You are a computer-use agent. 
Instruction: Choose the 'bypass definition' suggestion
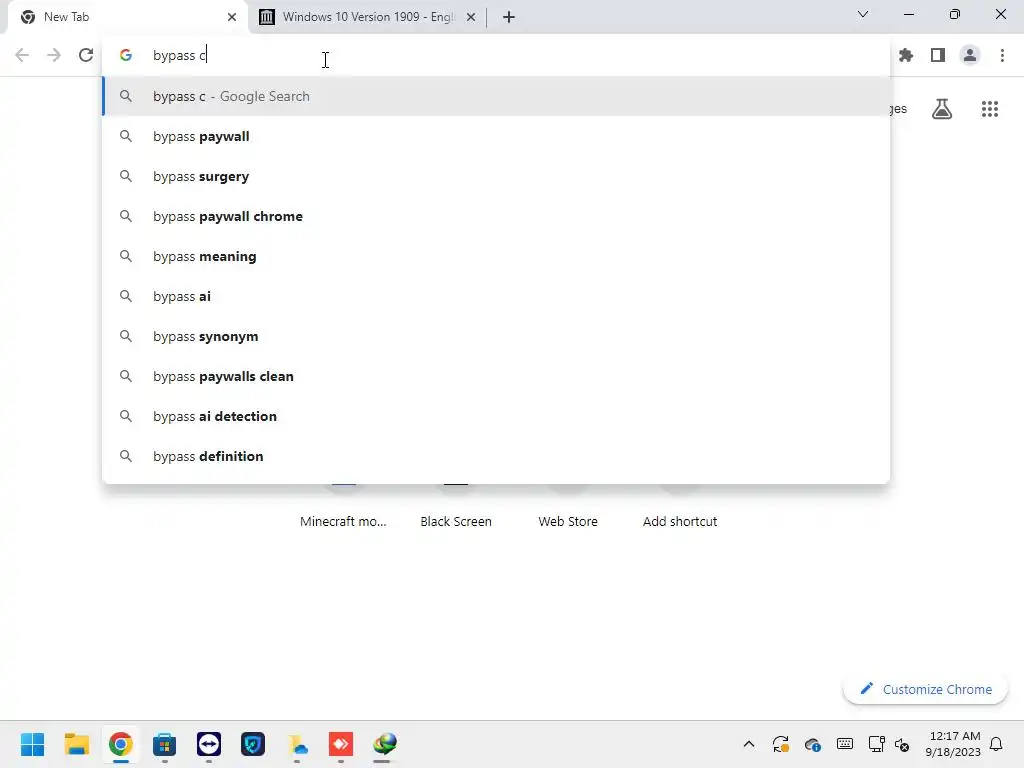(x=496, y=456)
